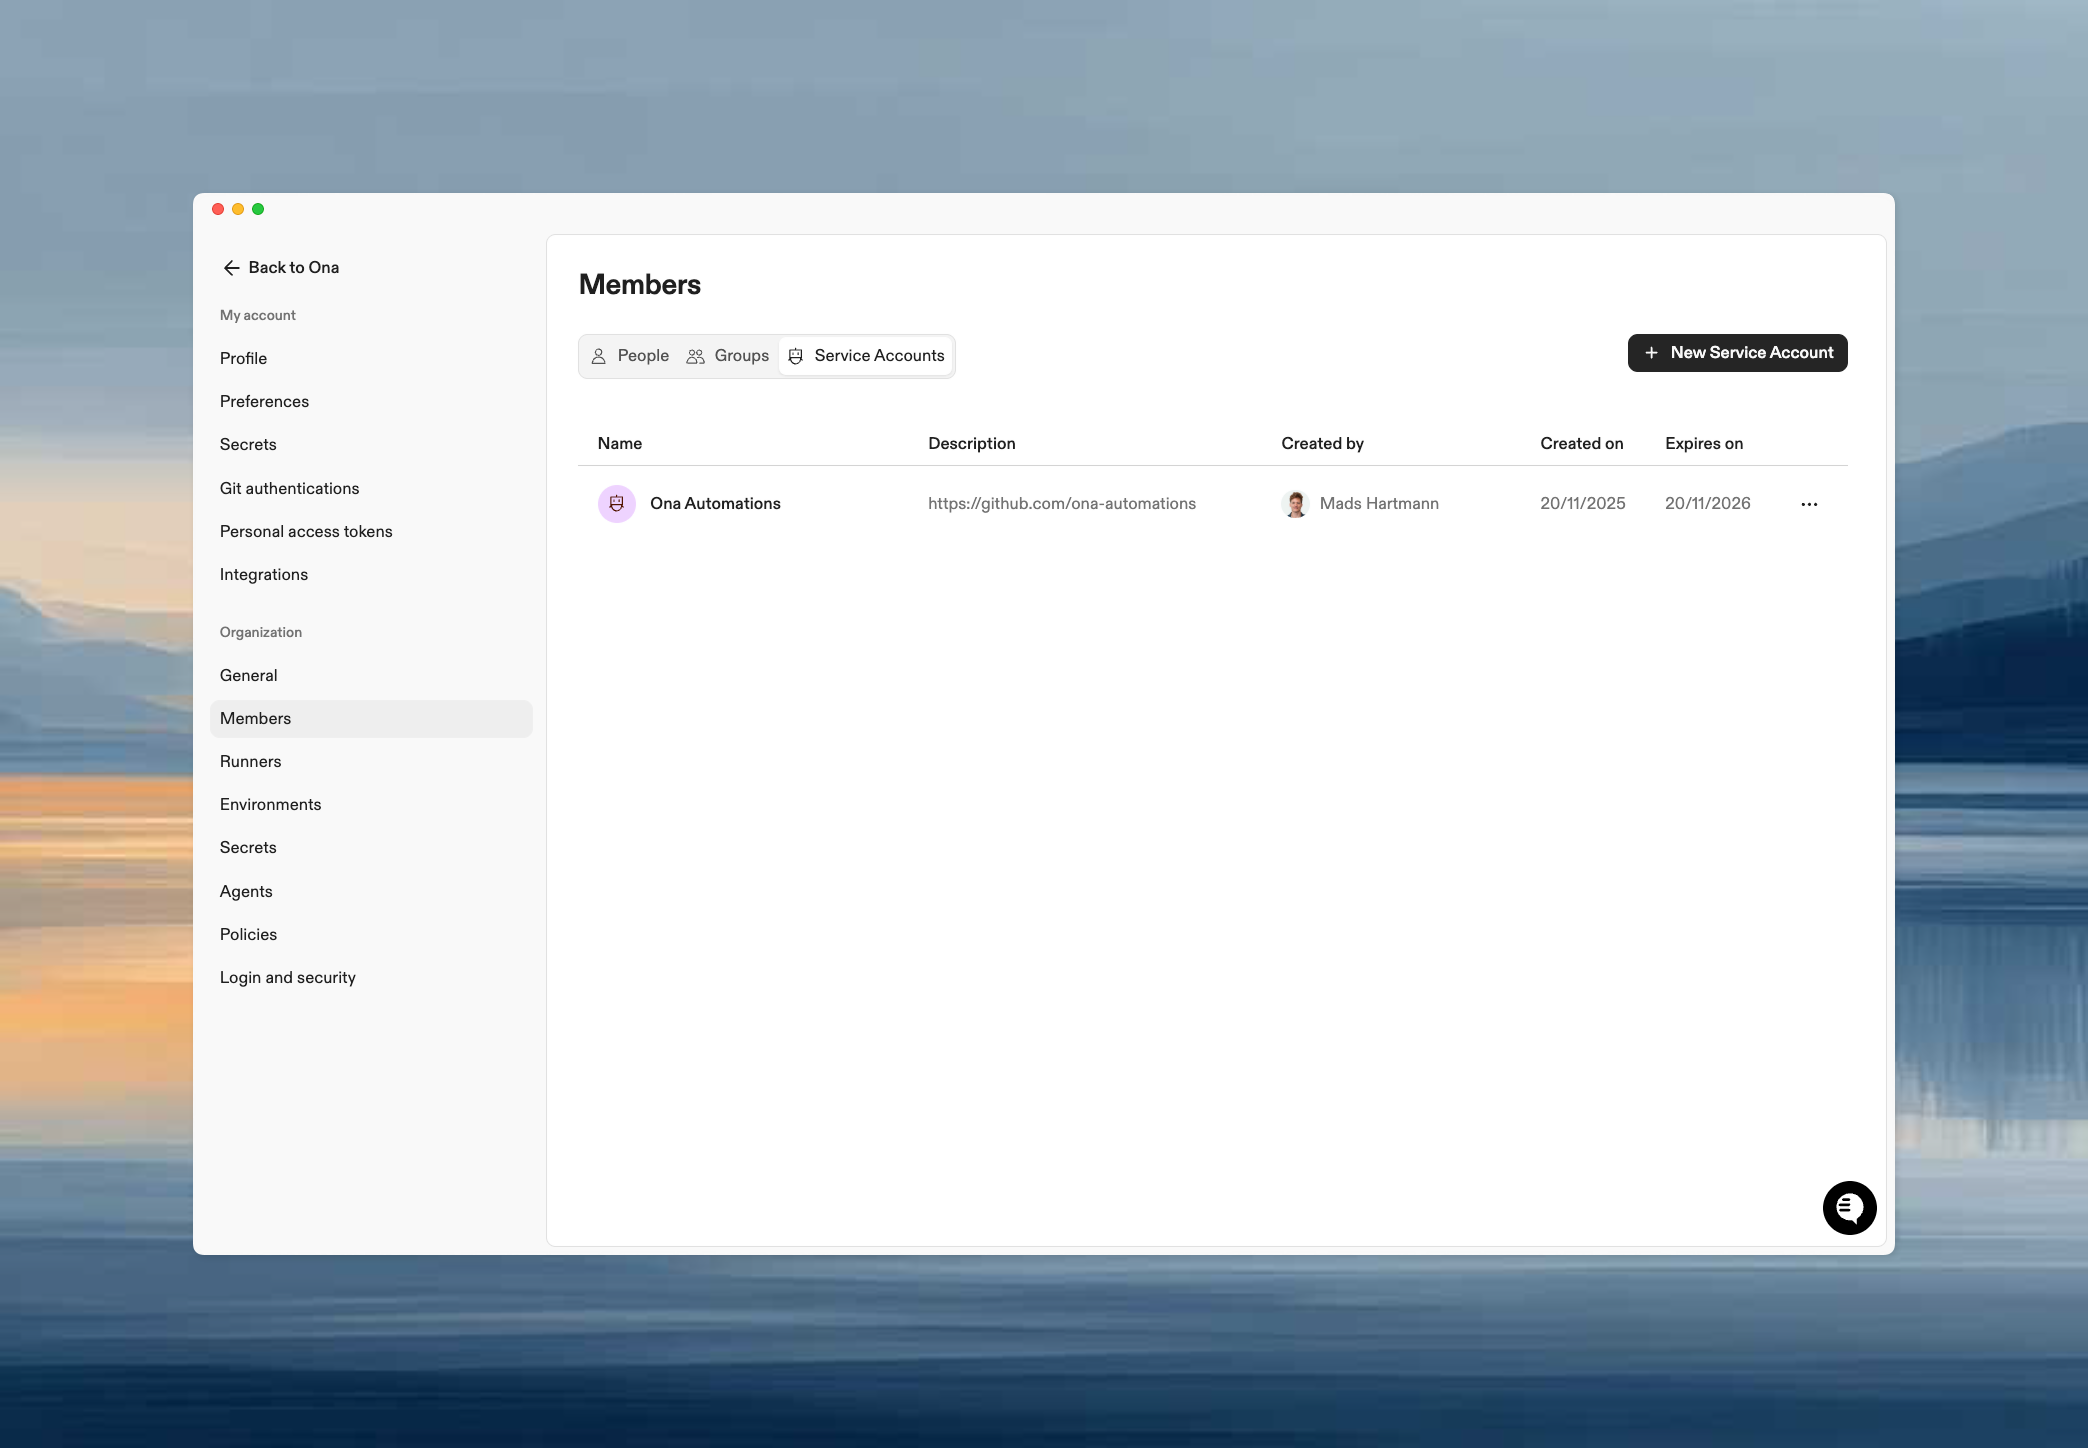Click Mads Hartmann's profile avatar
The height and width of the screenshot is (1448, 2088).
pyautogui.click(x=1295, y=503)
